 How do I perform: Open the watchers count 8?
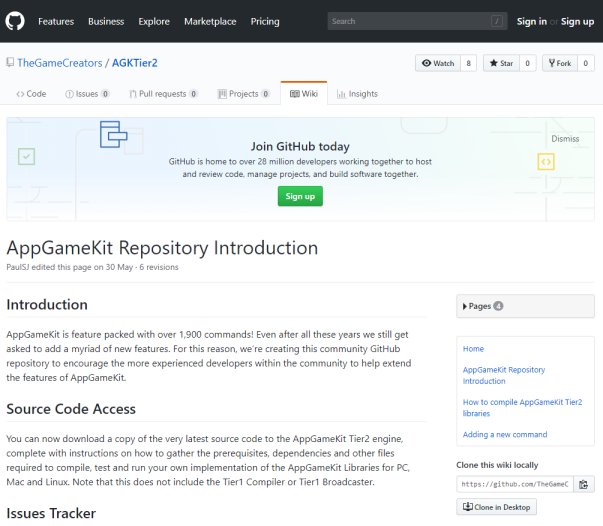pyautogui.click(x=468, y=63)
